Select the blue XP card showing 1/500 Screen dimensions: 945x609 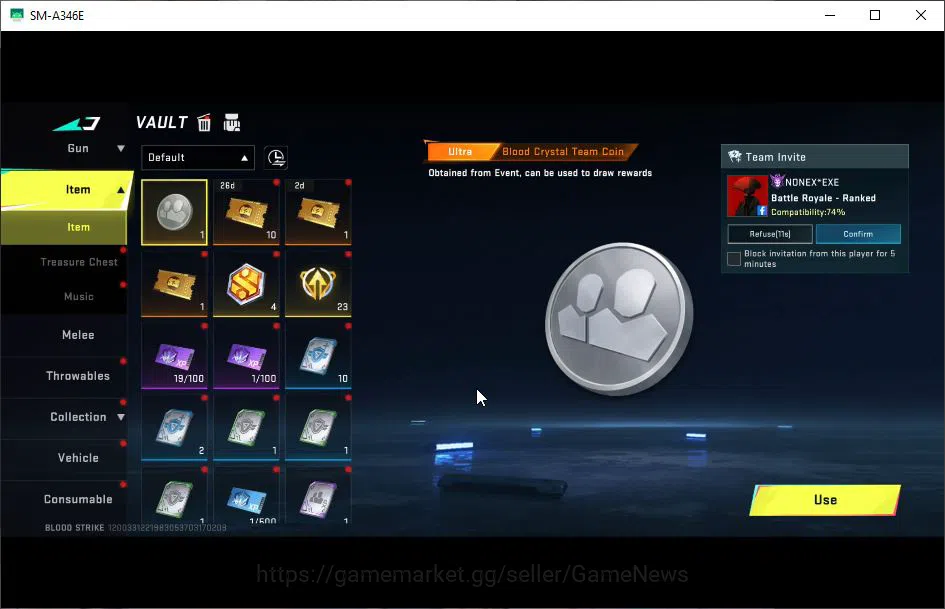[x=246, y=495]
